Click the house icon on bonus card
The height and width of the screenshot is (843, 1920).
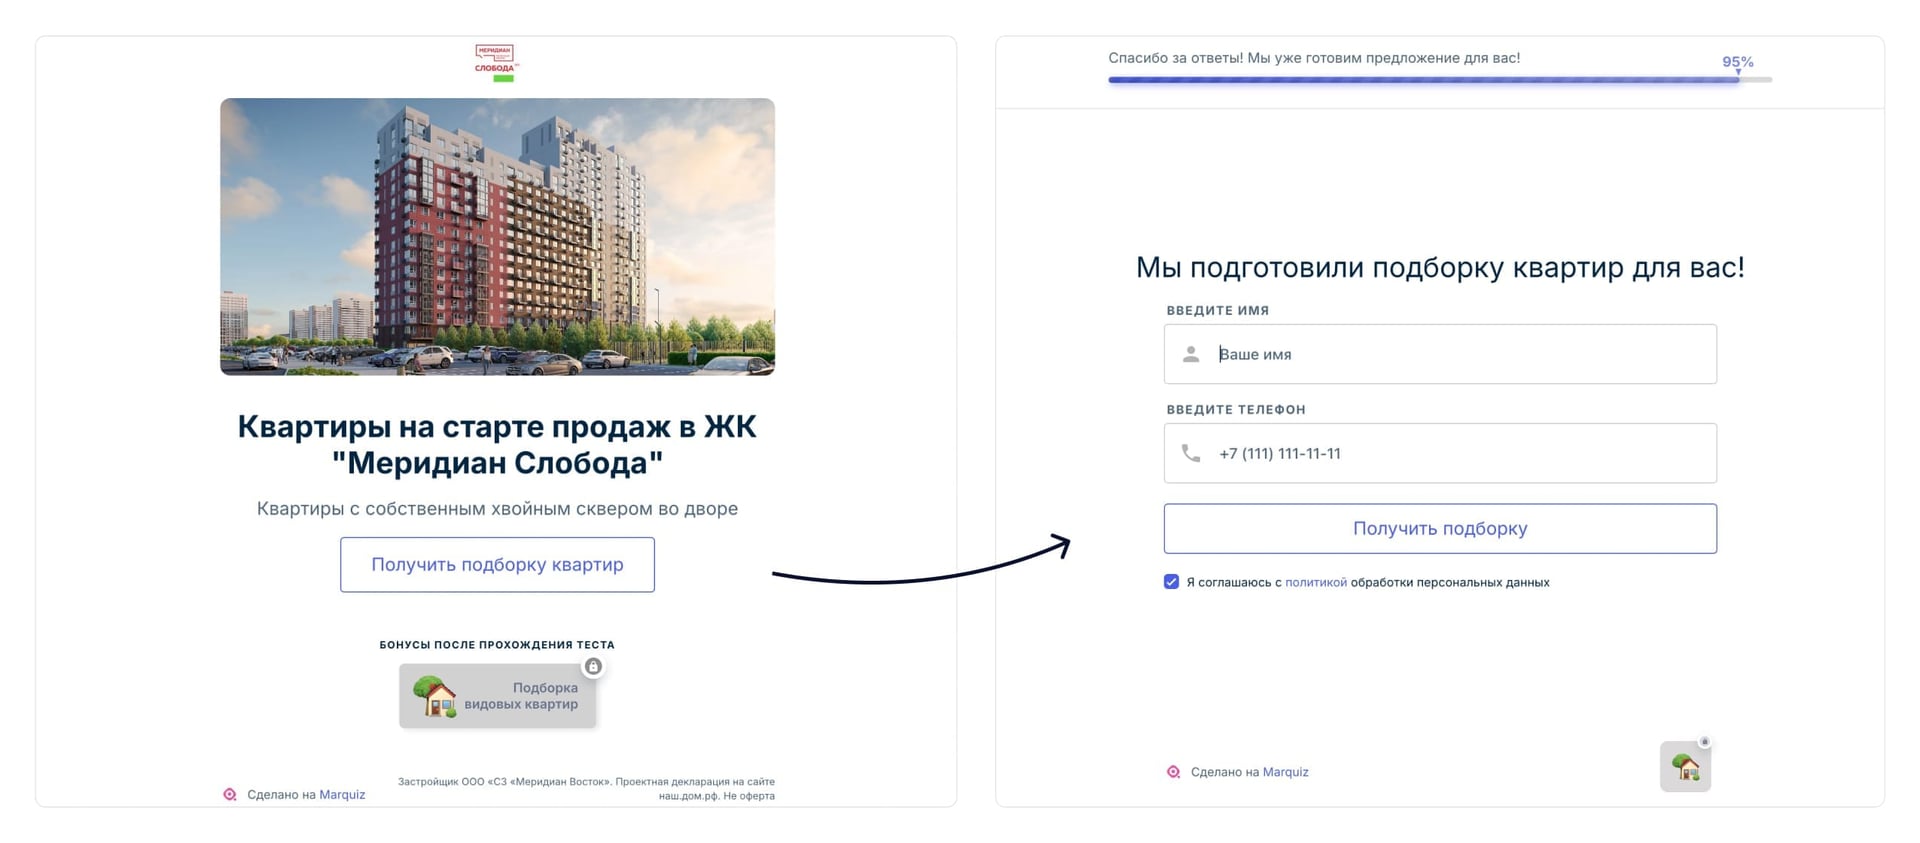click(x=434, y=697)
